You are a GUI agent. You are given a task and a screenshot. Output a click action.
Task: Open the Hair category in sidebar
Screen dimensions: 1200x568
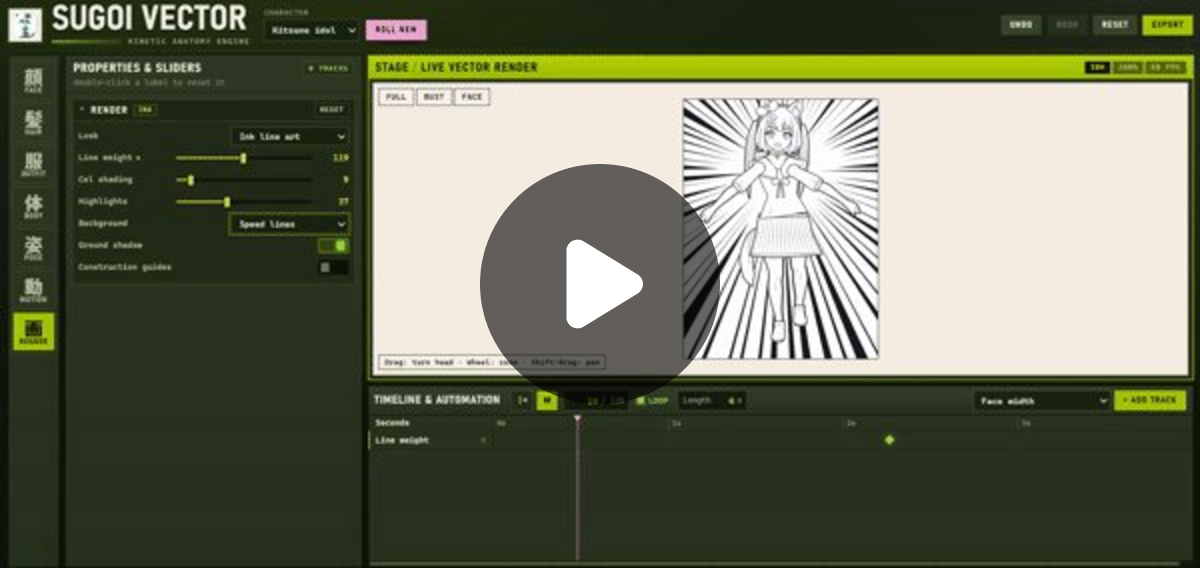pyautogui.click(x=33, y=122)
